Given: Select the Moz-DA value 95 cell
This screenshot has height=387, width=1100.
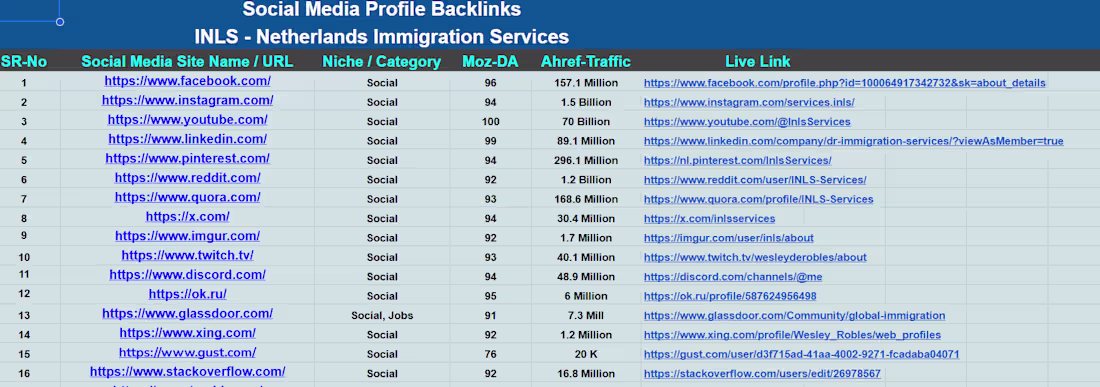Looking at the screenshot, I should 490,297.
